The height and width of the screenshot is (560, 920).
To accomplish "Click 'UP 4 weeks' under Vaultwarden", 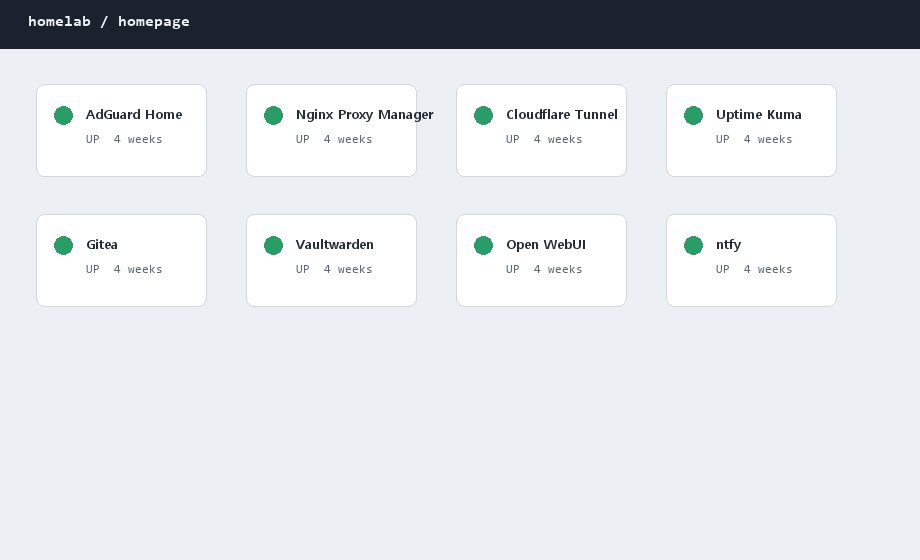I will coord(334,269).
